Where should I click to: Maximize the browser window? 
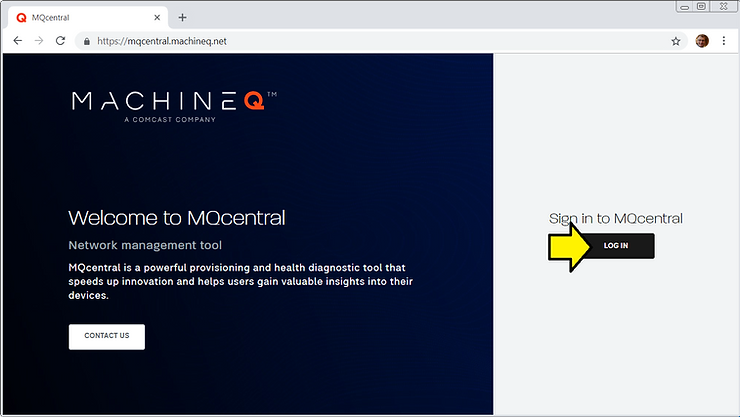702,6
